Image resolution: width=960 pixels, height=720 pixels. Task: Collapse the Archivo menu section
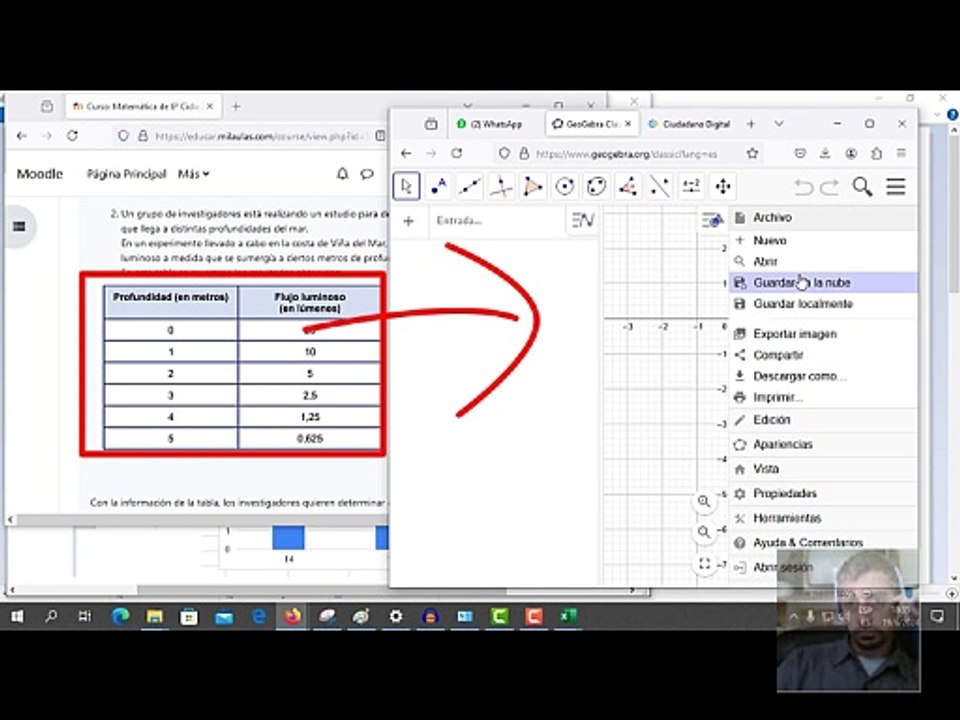coord(823,217)
